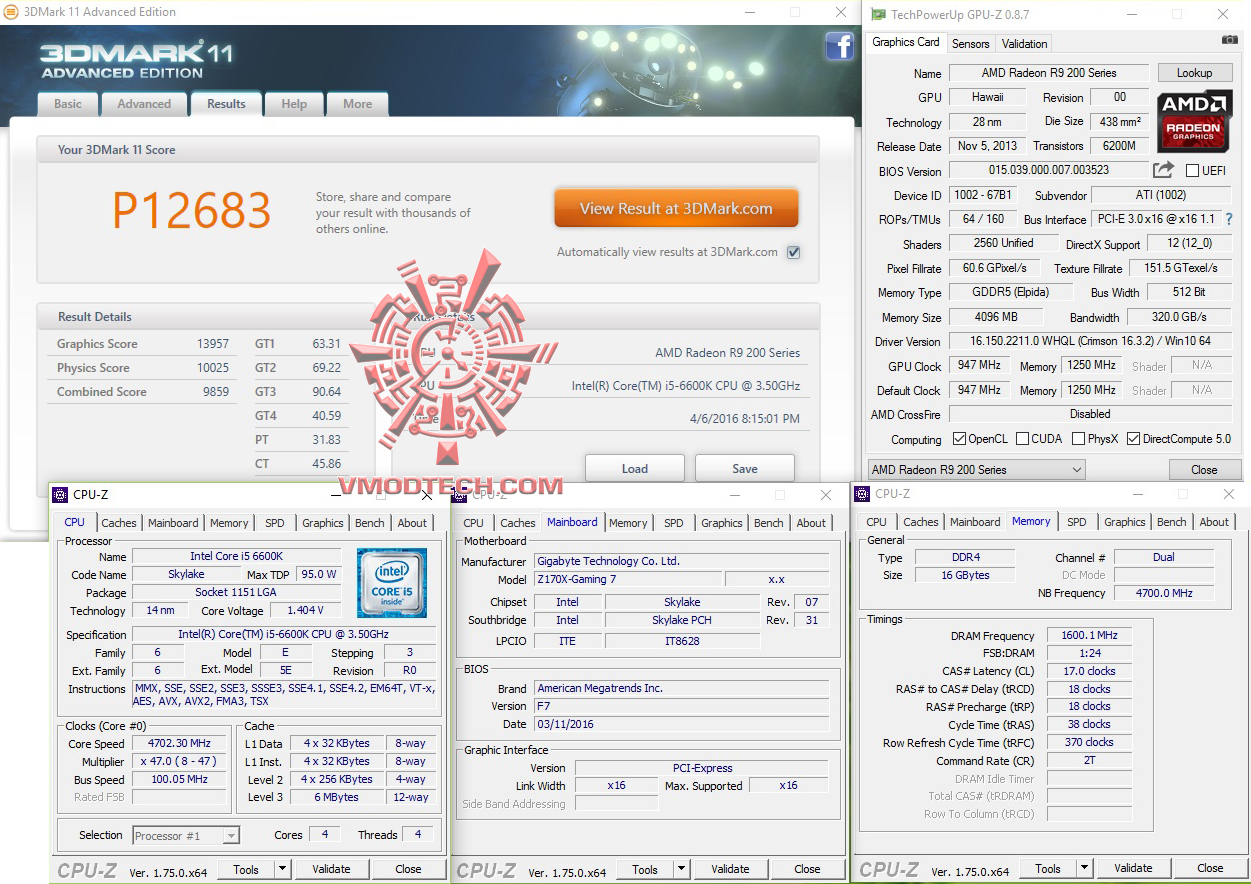Click the Facebook share icon in 3DMark 11
1251x884 pixels.
pyautogui.click(x=839, y=46)
